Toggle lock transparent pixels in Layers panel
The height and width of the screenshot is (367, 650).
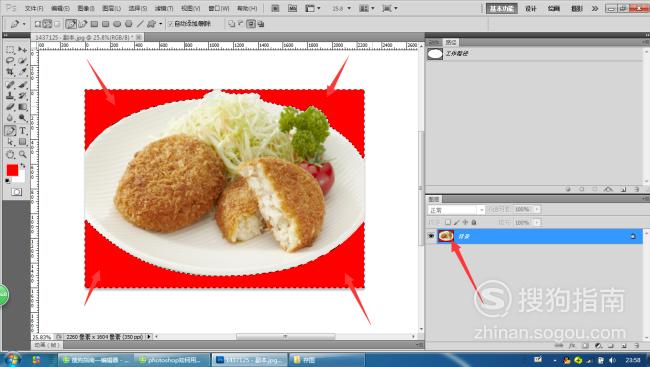[x=448, y=223]
